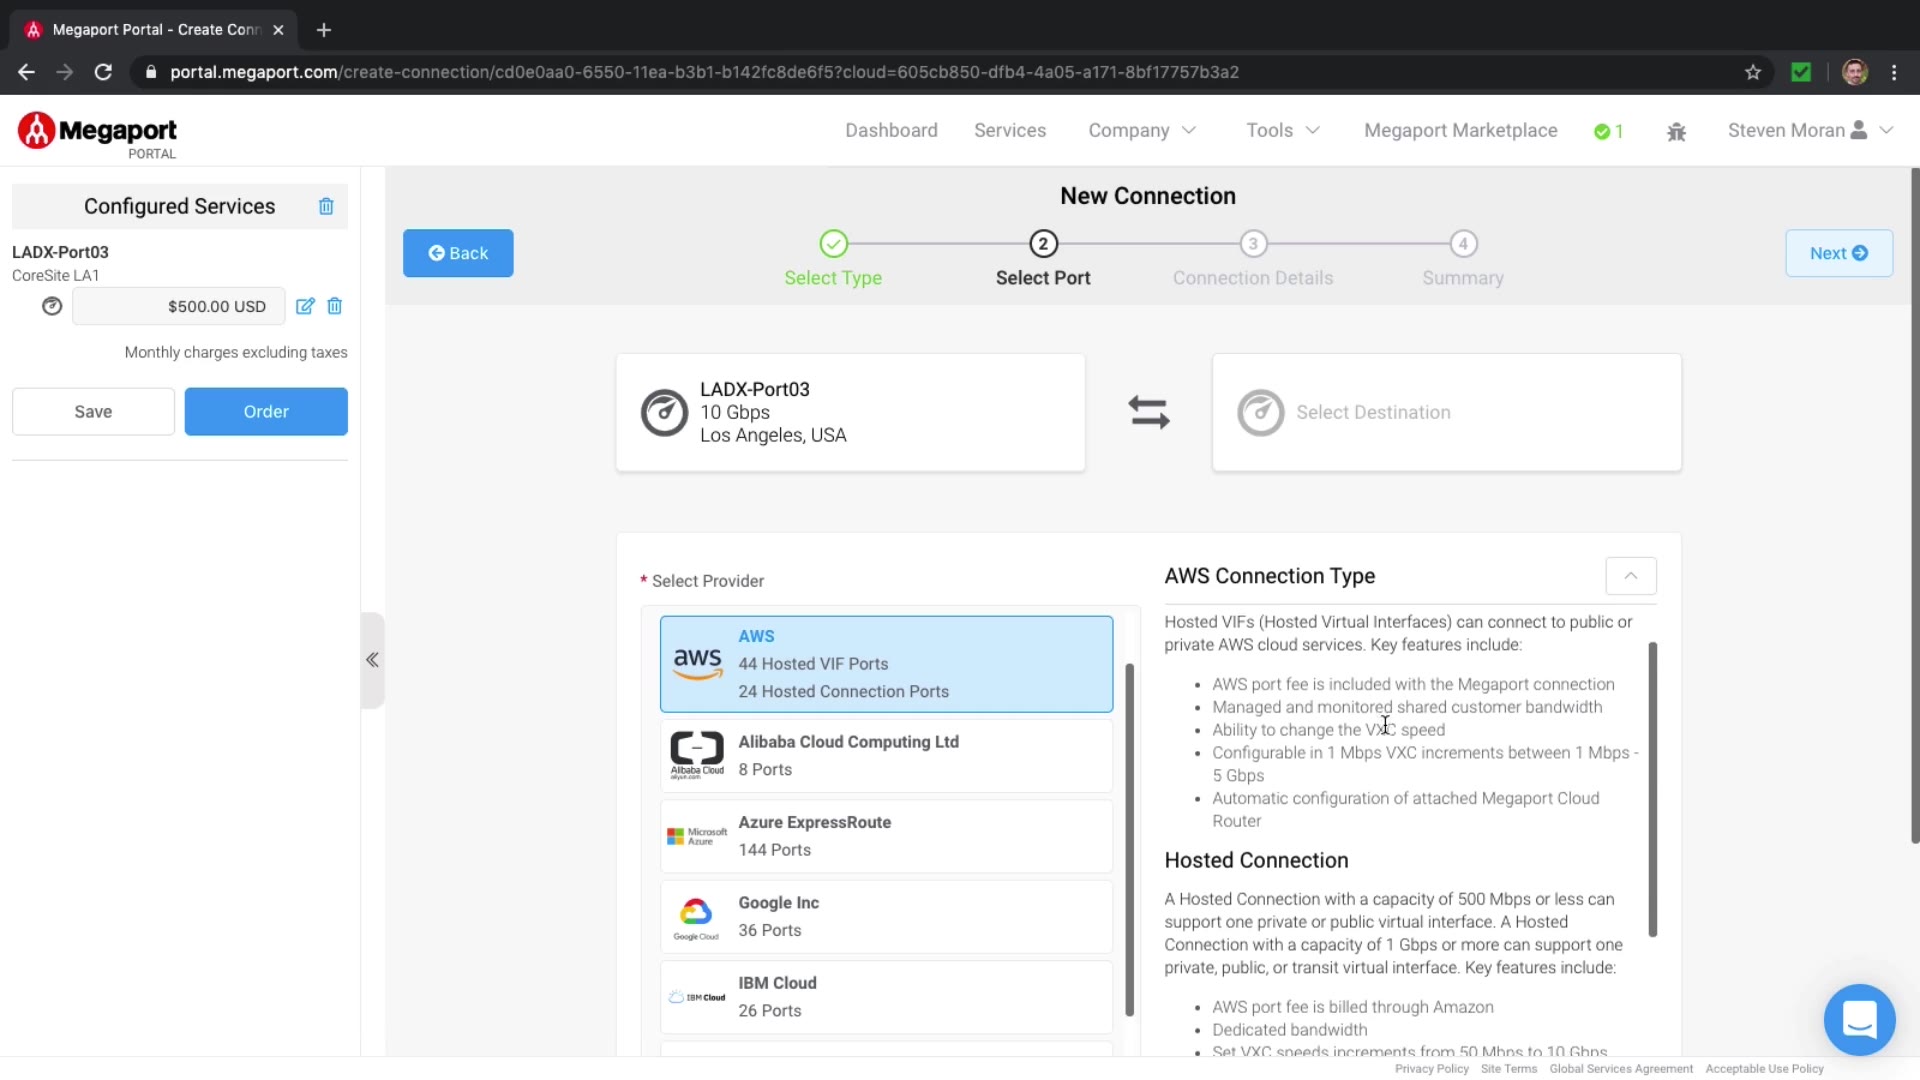The width and height of the screenshot is (1920, 1080).
Task: Expand the Company dropdown menu
Action: 1142,130
